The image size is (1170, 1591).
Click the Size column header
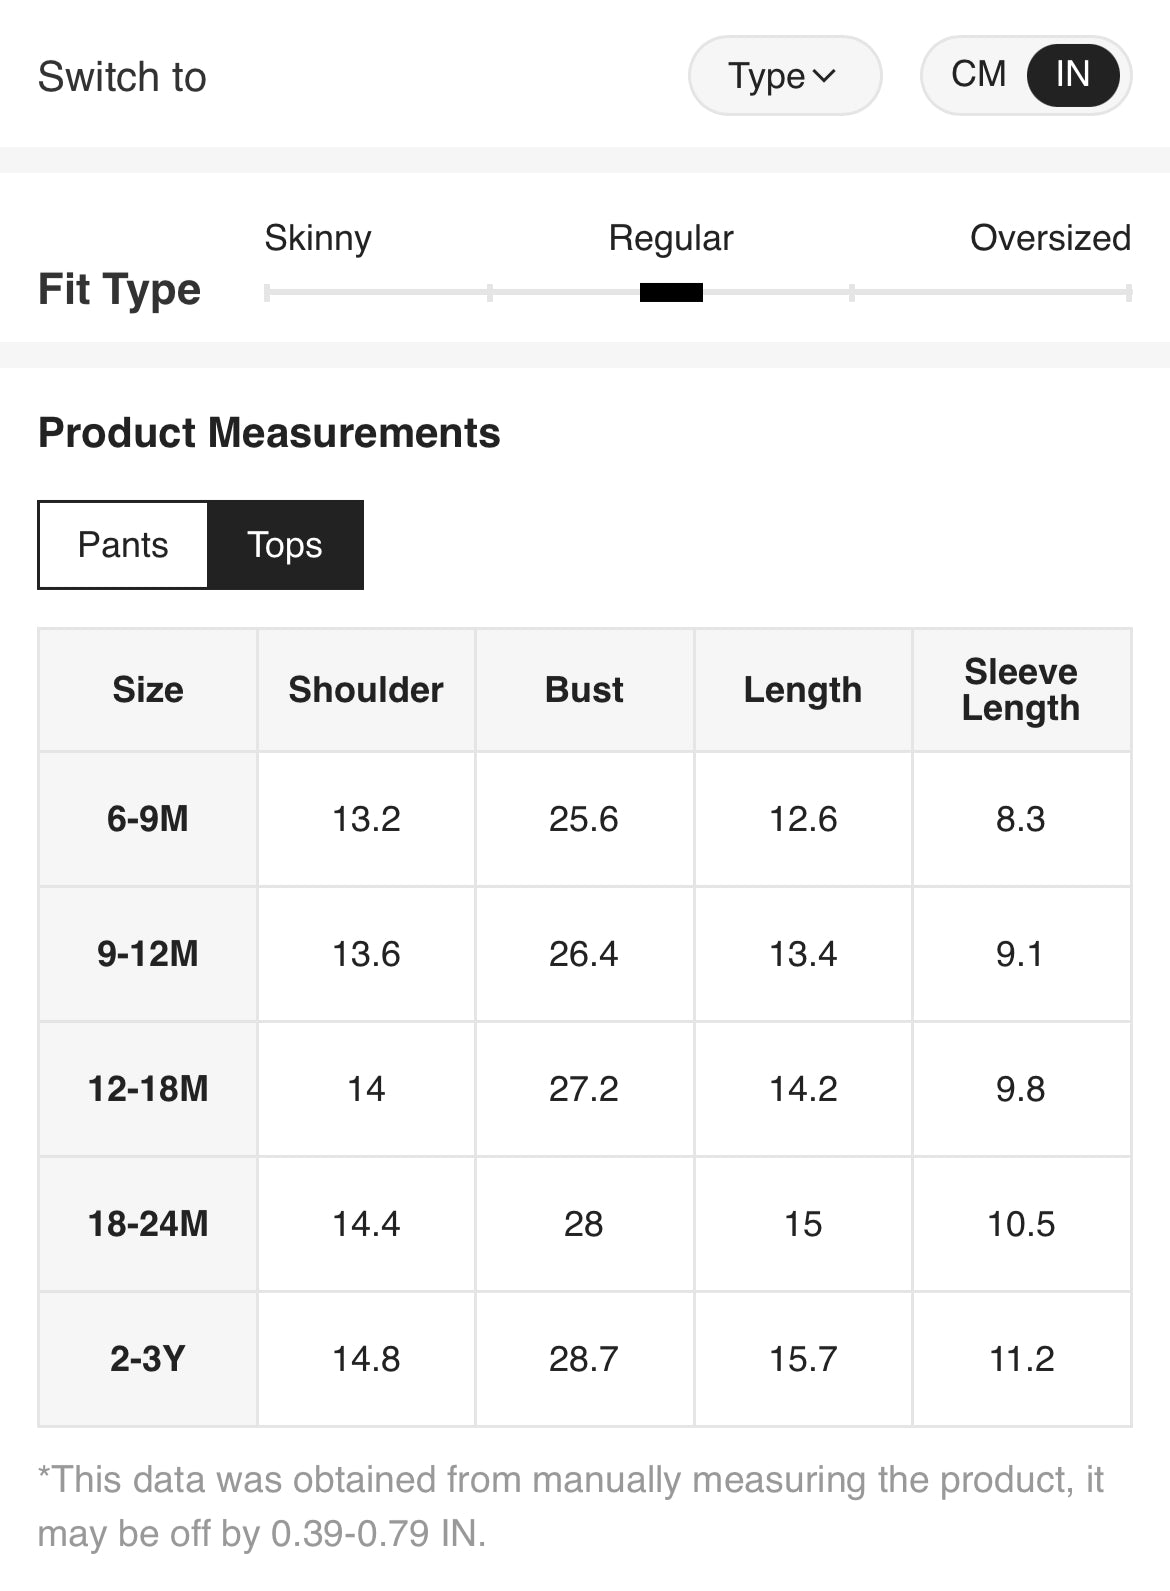pyautogui.click(x=148, y=690)
